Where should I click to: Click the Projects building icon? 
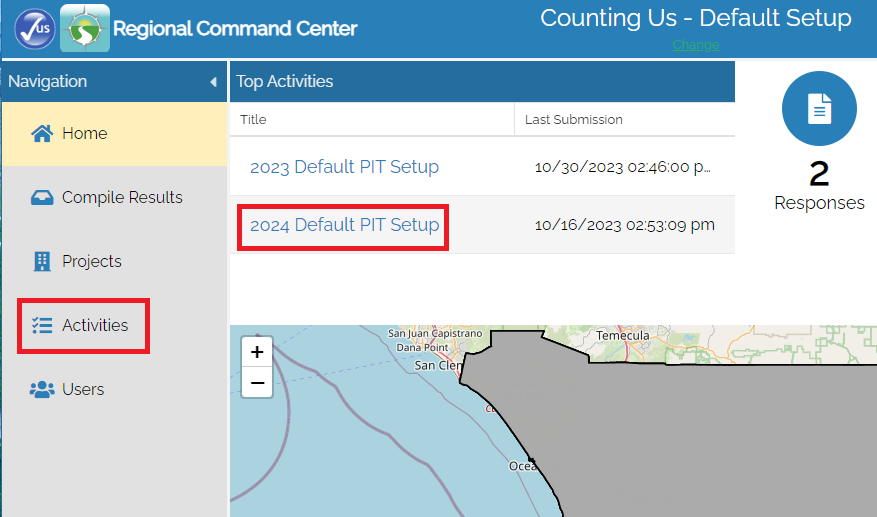[41, 262]
